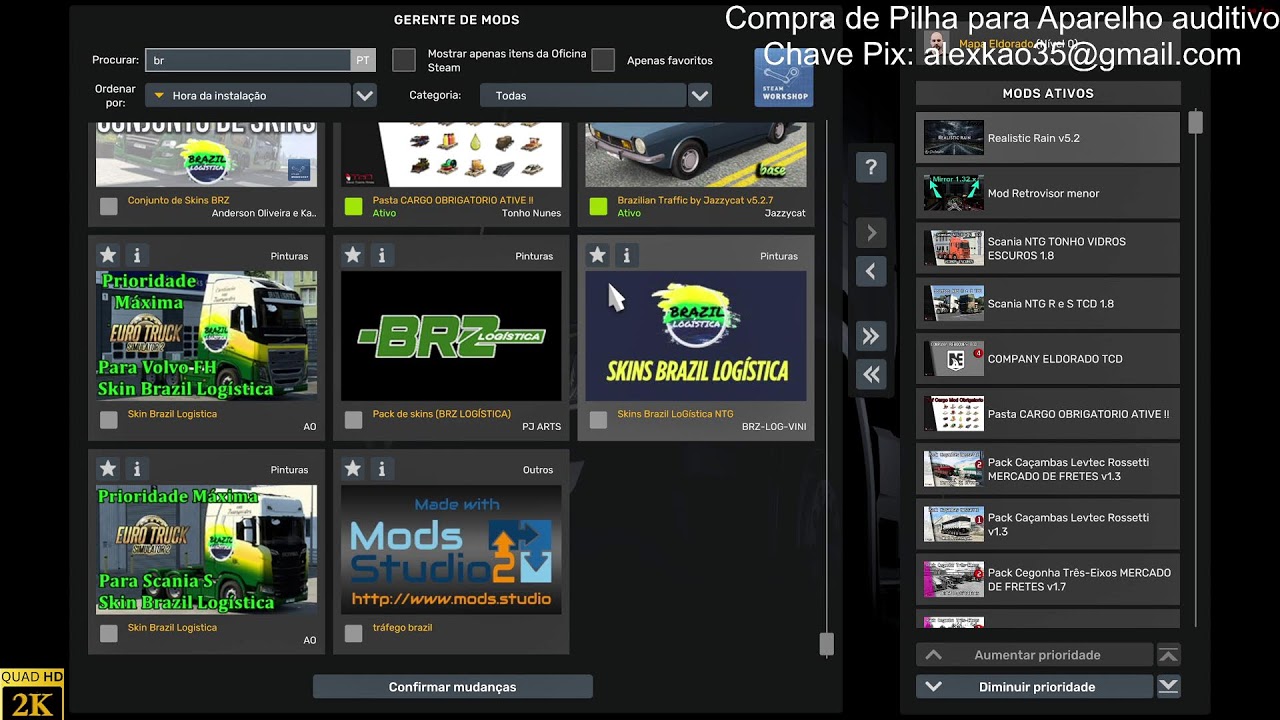Deactivate Pasta CARGO OBRIGATORIO ATIVE mod checkbox
Image resolution: width=1280 pixels, height=720 pixels.
point(353,206)
